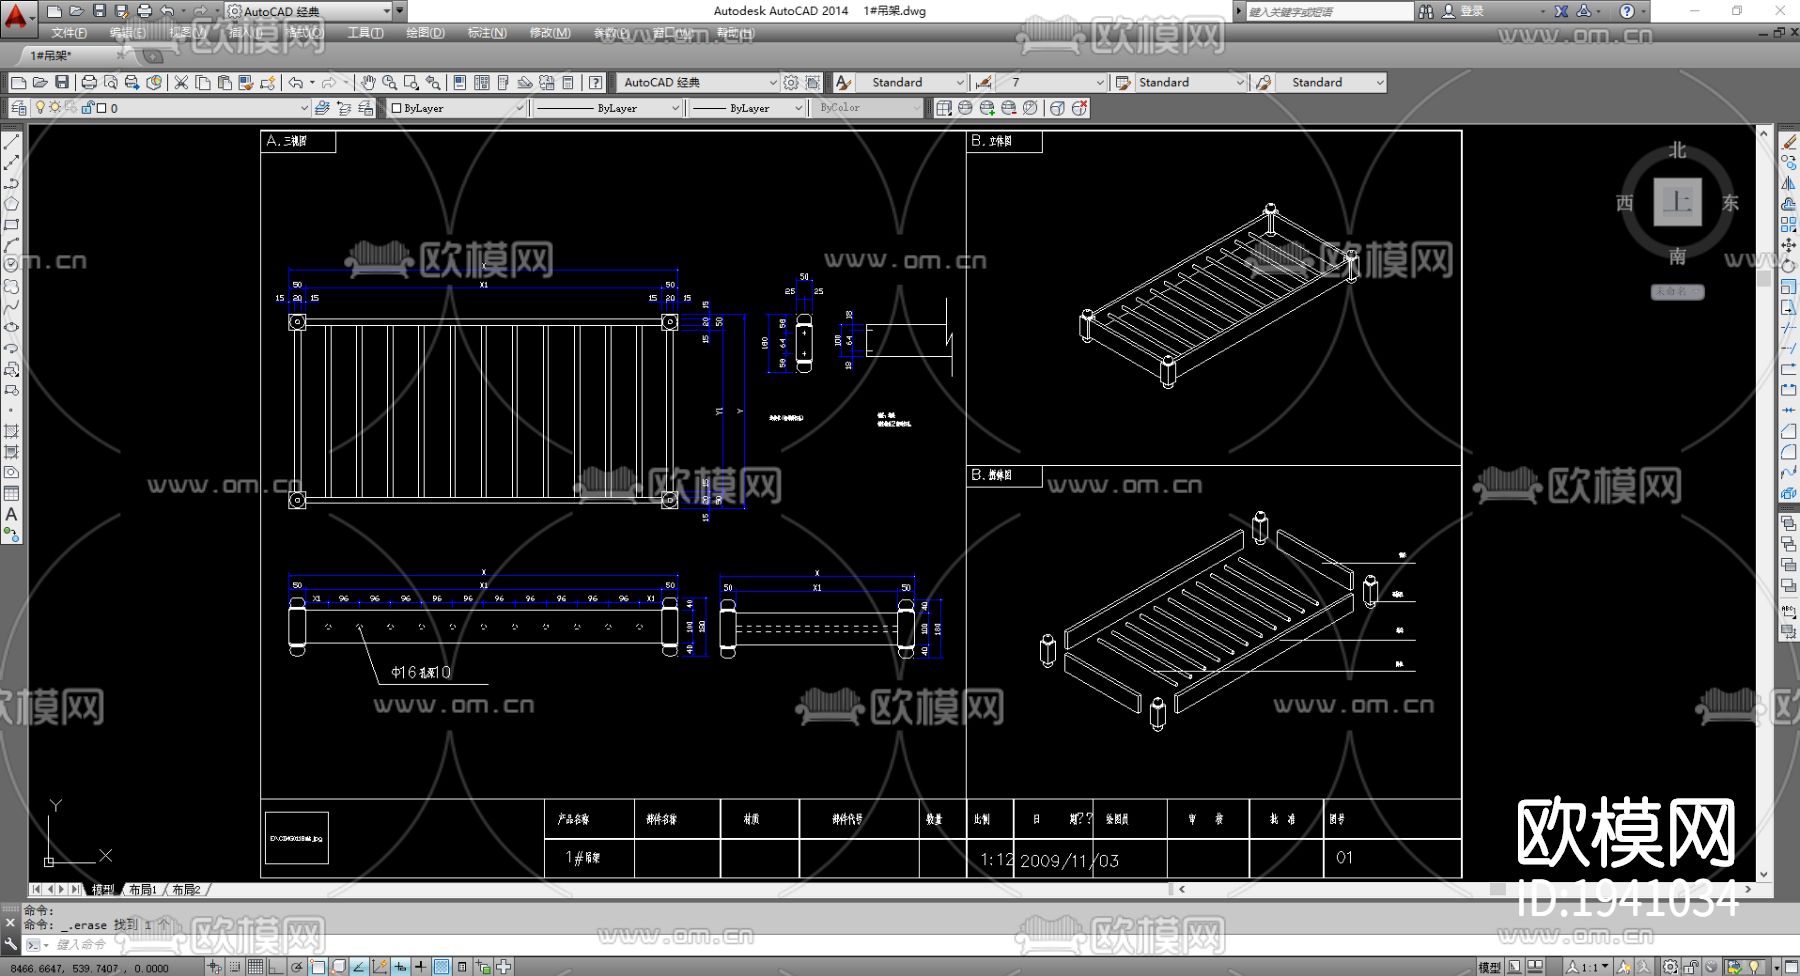
Task: Open the 工具(T) menu
Action: (365, 33)
